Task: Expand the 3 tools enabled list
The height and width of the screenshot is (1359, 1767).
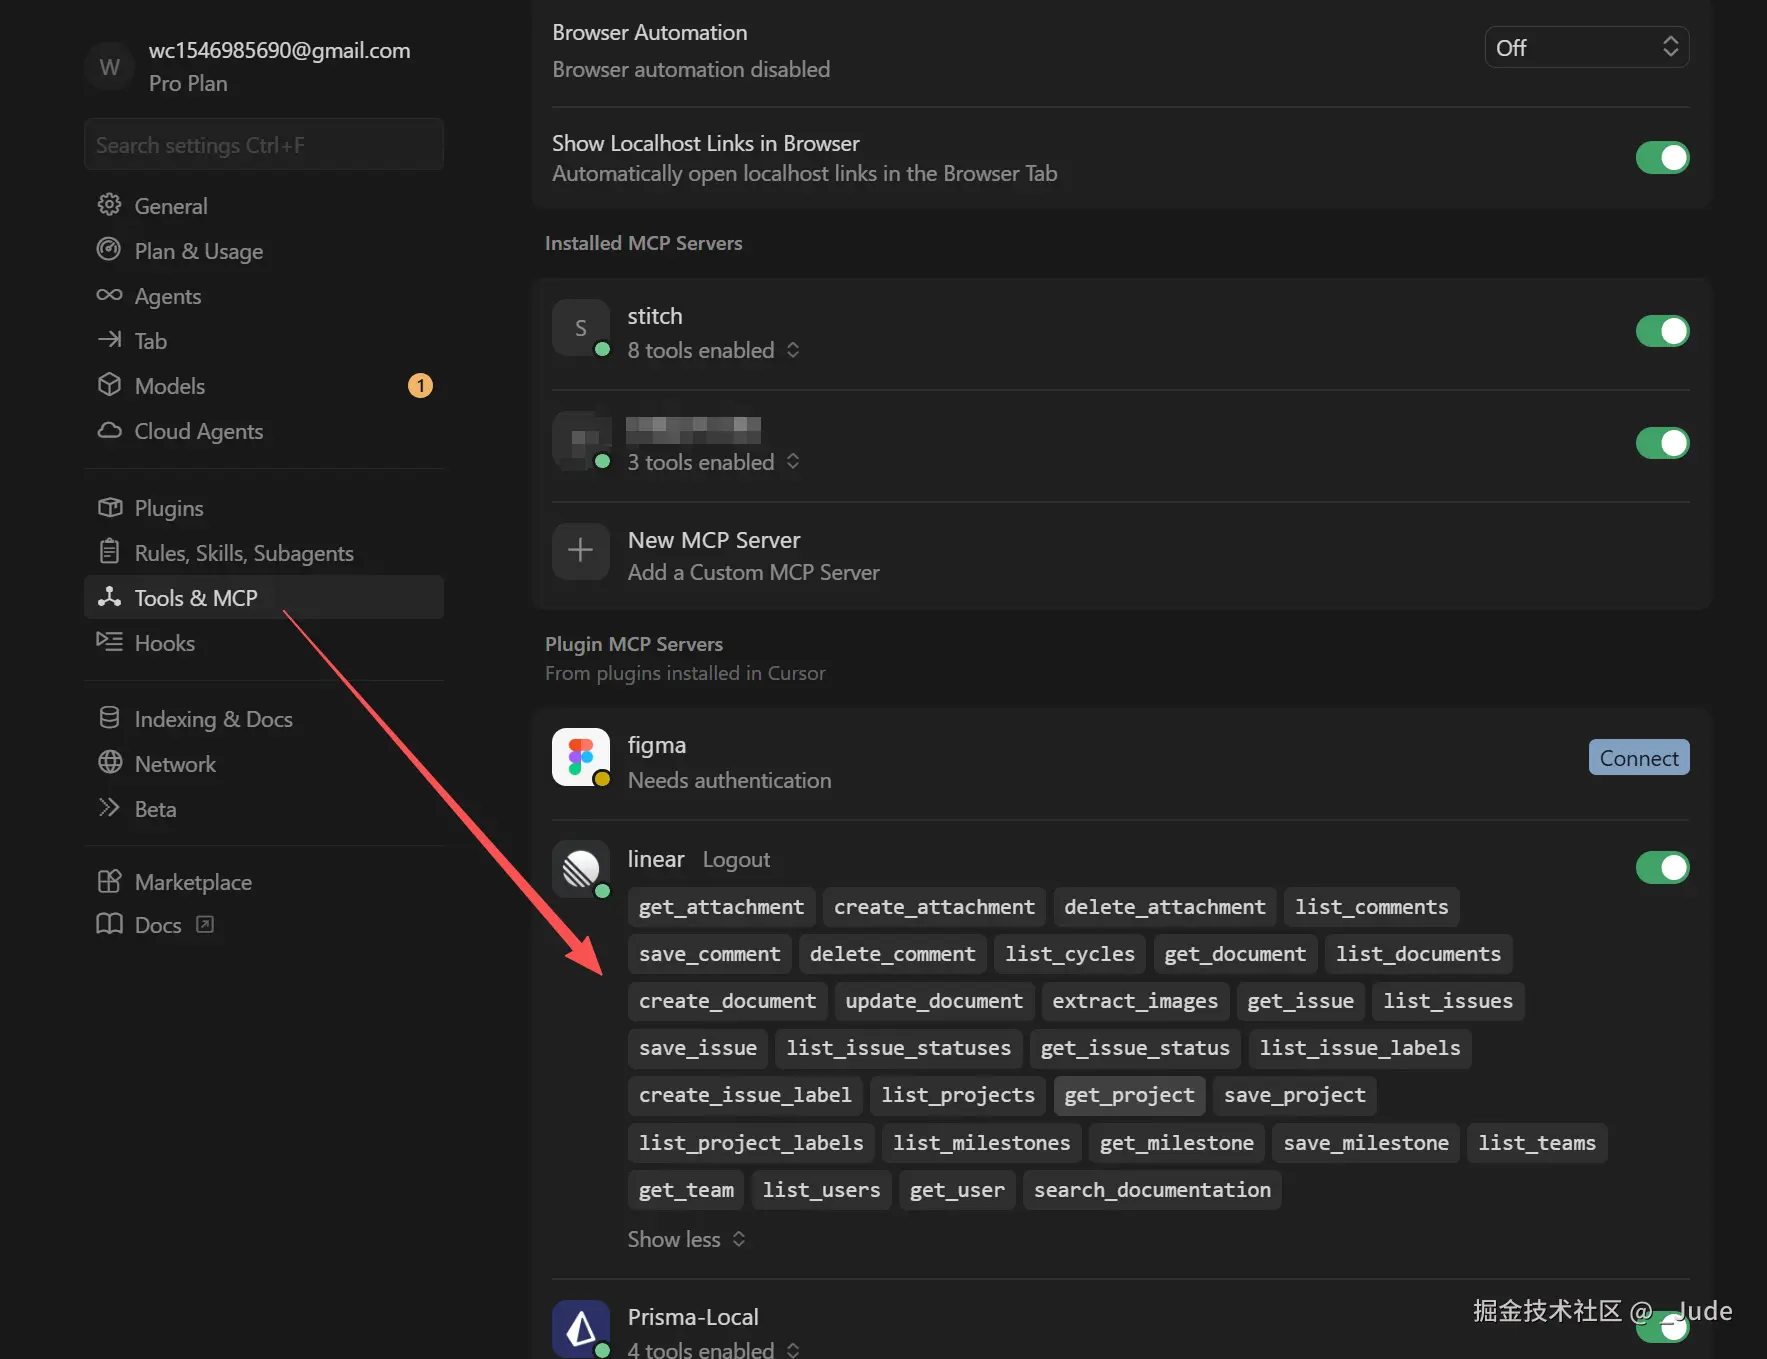Action: [x=713, y=462]
